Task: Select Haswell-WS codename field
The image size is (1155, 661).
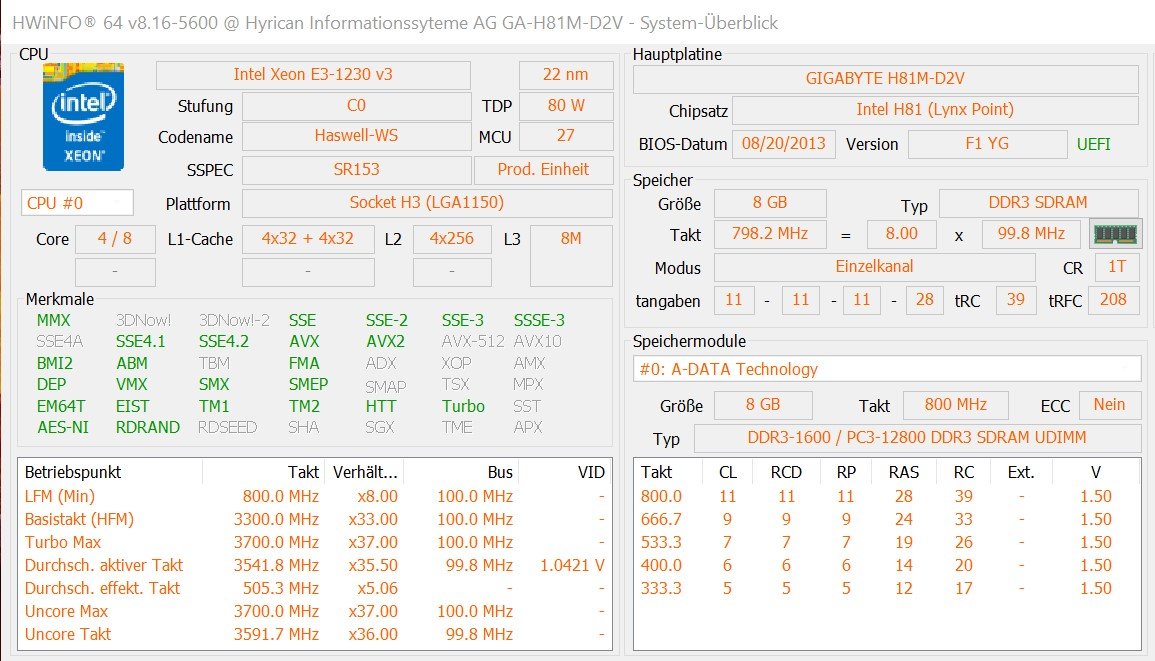Action: pos(357,136)
